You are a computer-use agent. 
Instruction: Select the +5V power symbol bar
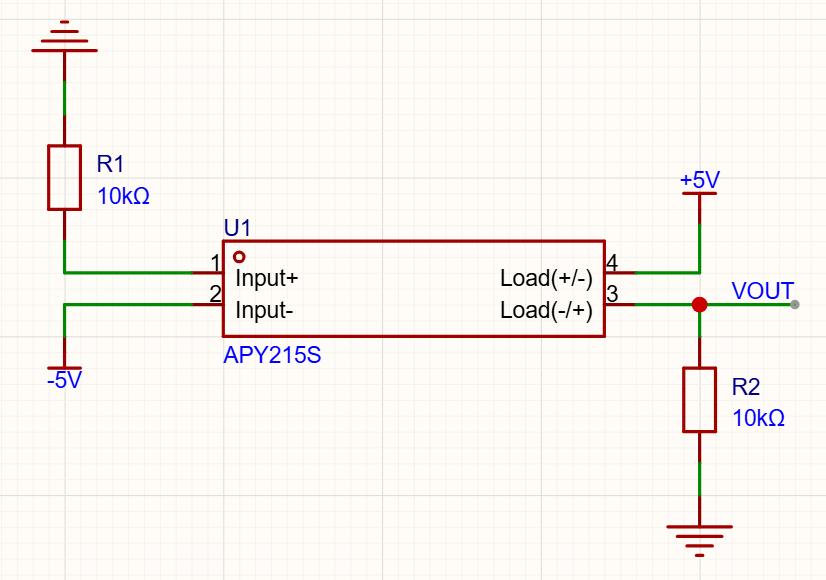tap(700, 194)
